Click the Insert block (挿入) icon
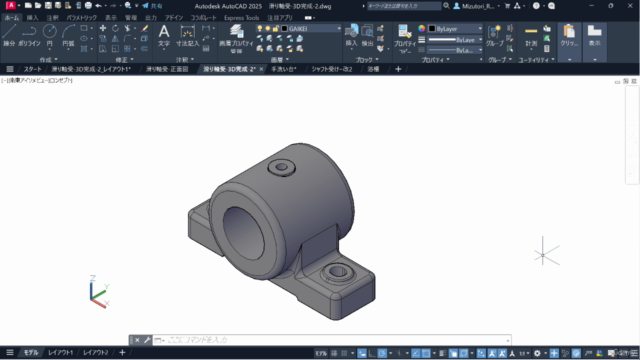The height and width of the screenshot is (360, 640). tap(351, 35)
